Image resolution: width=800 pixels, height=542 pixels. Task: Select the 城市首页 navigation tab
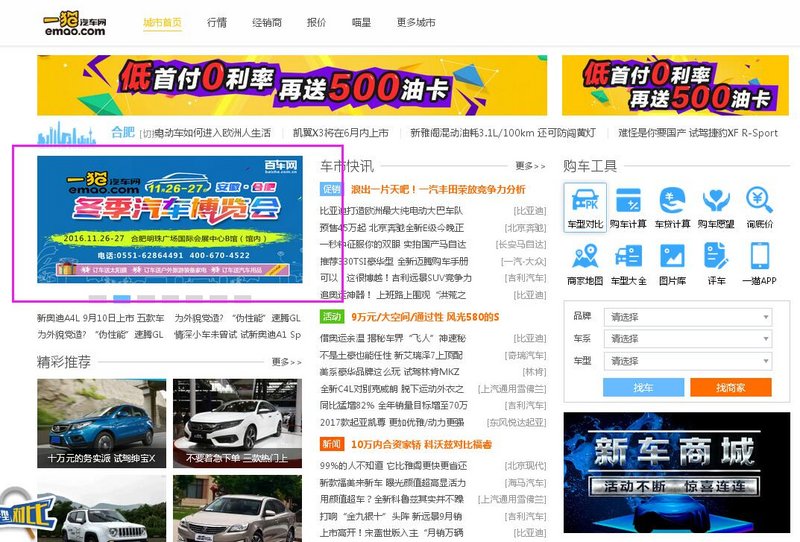162,22
